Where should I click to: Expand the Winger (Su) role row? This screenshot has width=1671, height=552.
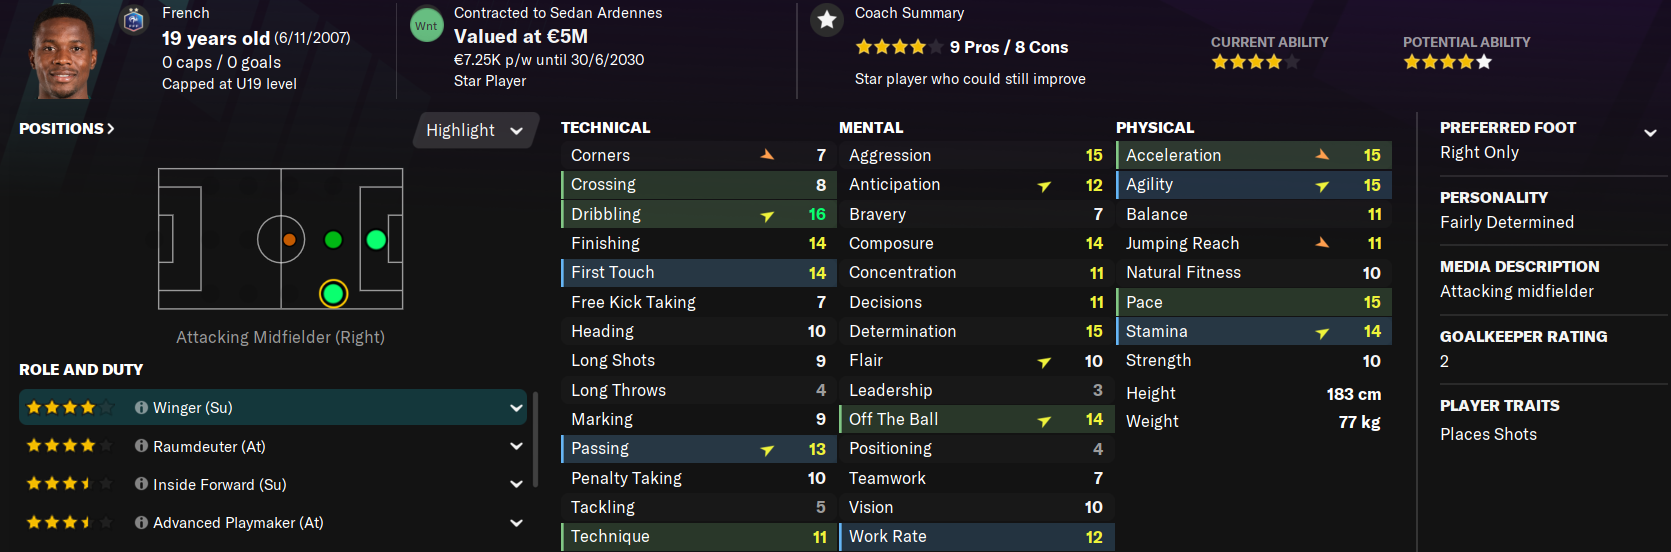[516, 408]
